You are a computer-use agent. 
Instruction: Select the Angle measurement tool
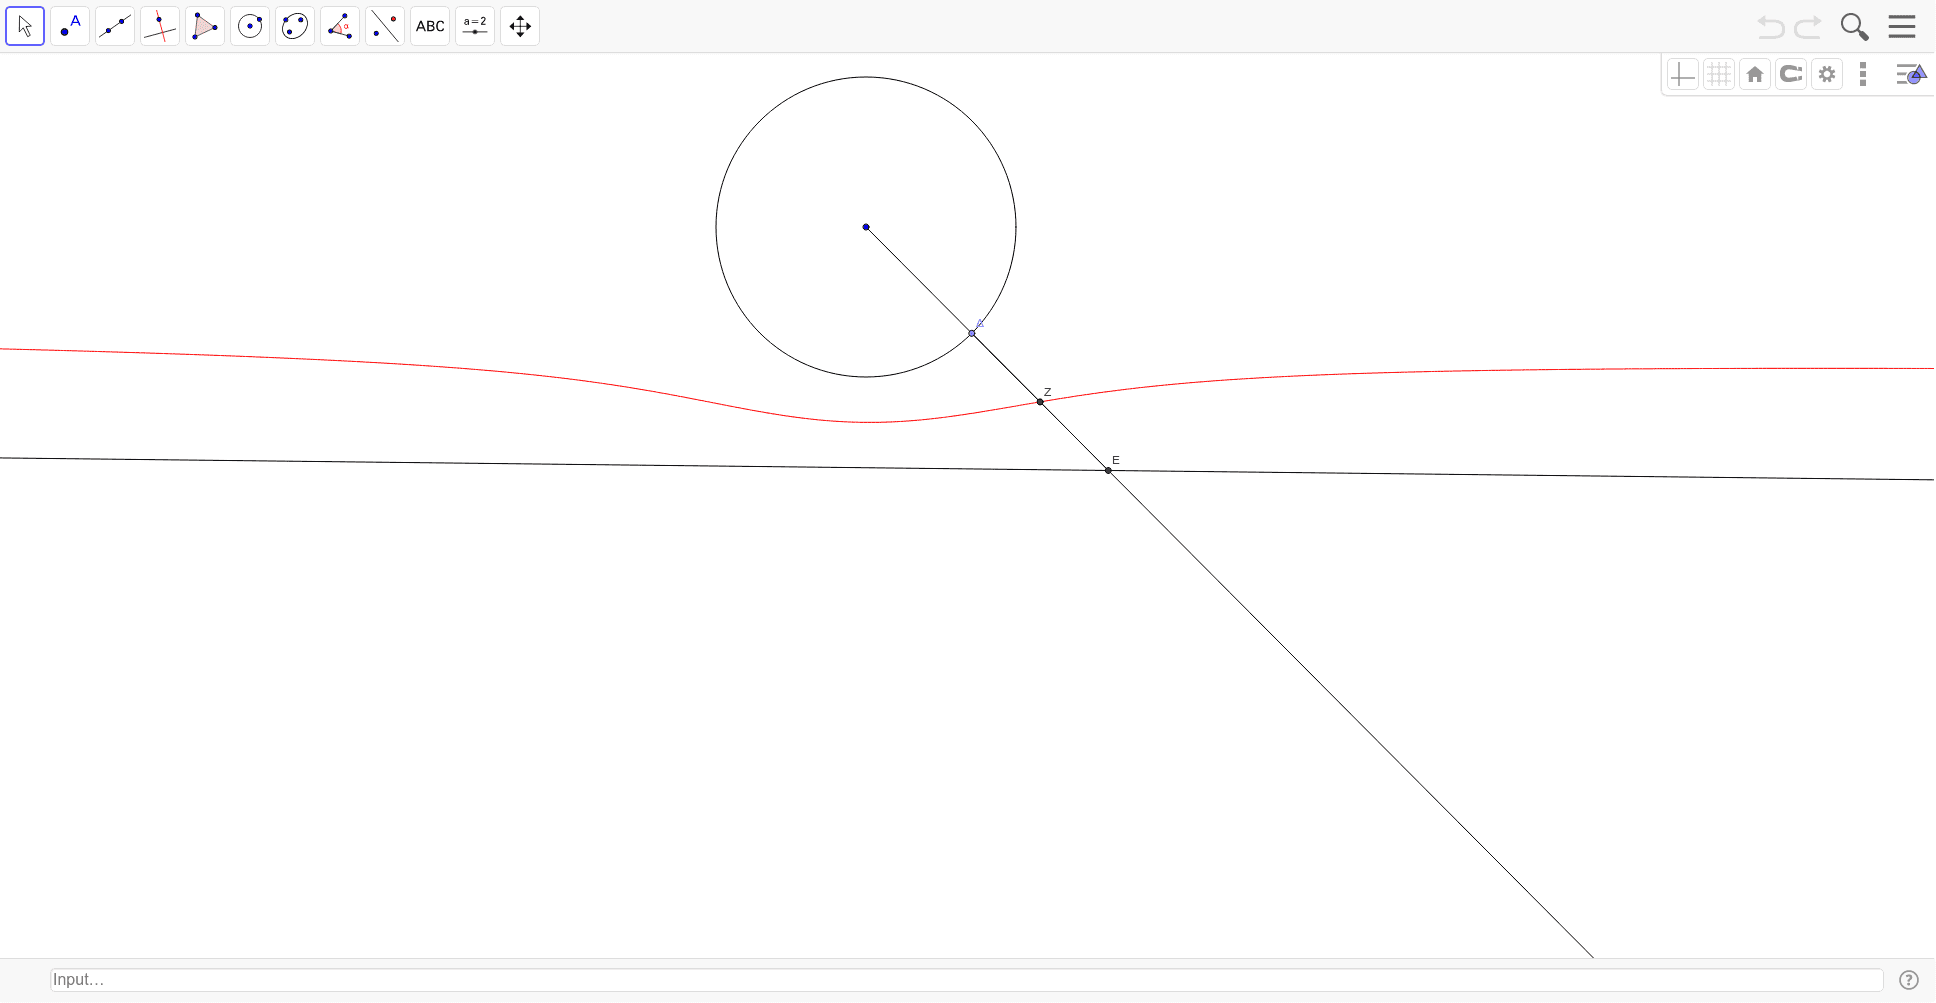(340, 26)
